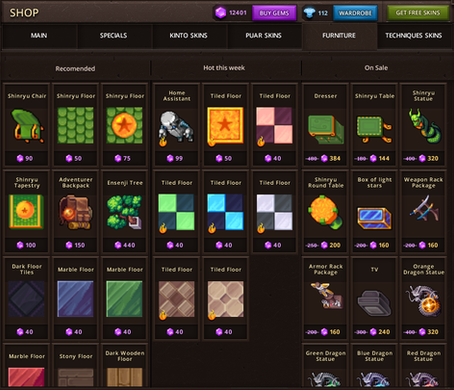Click GET FREE SKINS button
Viewport: 454px width, 390px height.
418,13
